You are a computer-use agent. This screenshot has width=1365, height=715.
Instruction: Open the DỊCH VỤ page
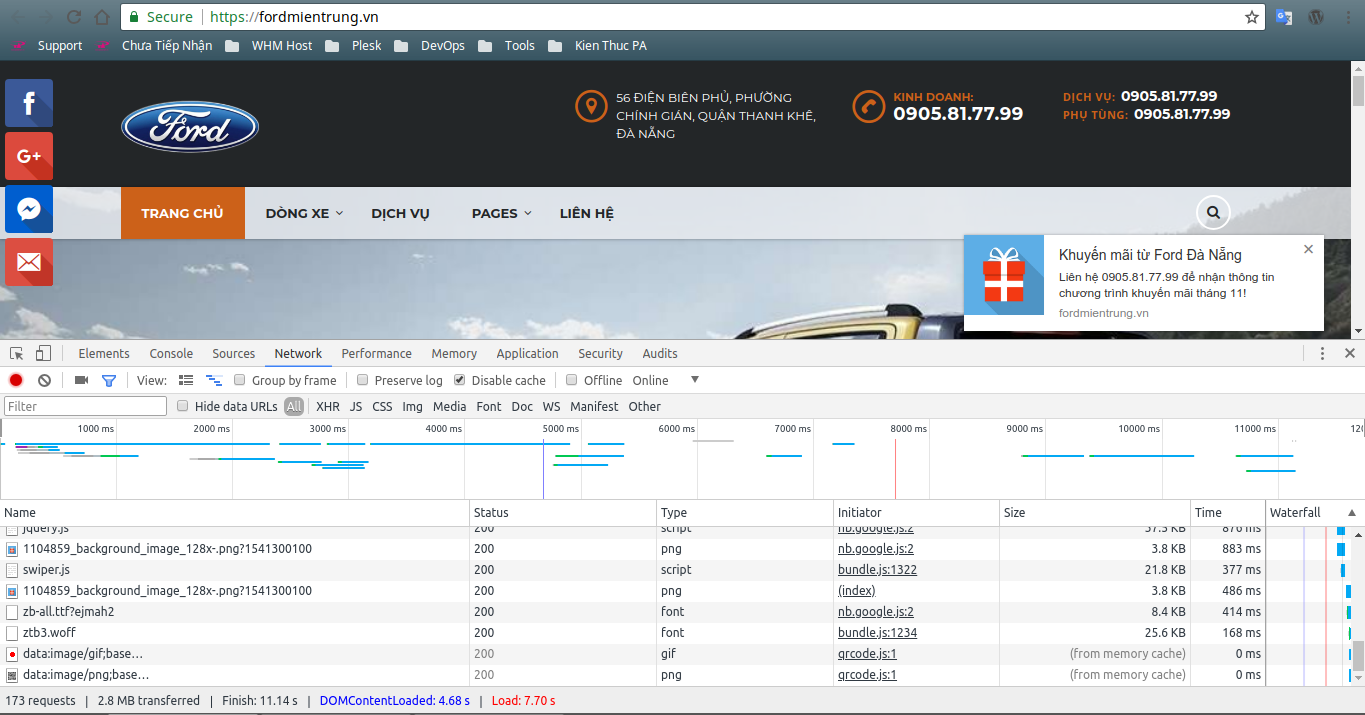(x=400, y=213)
